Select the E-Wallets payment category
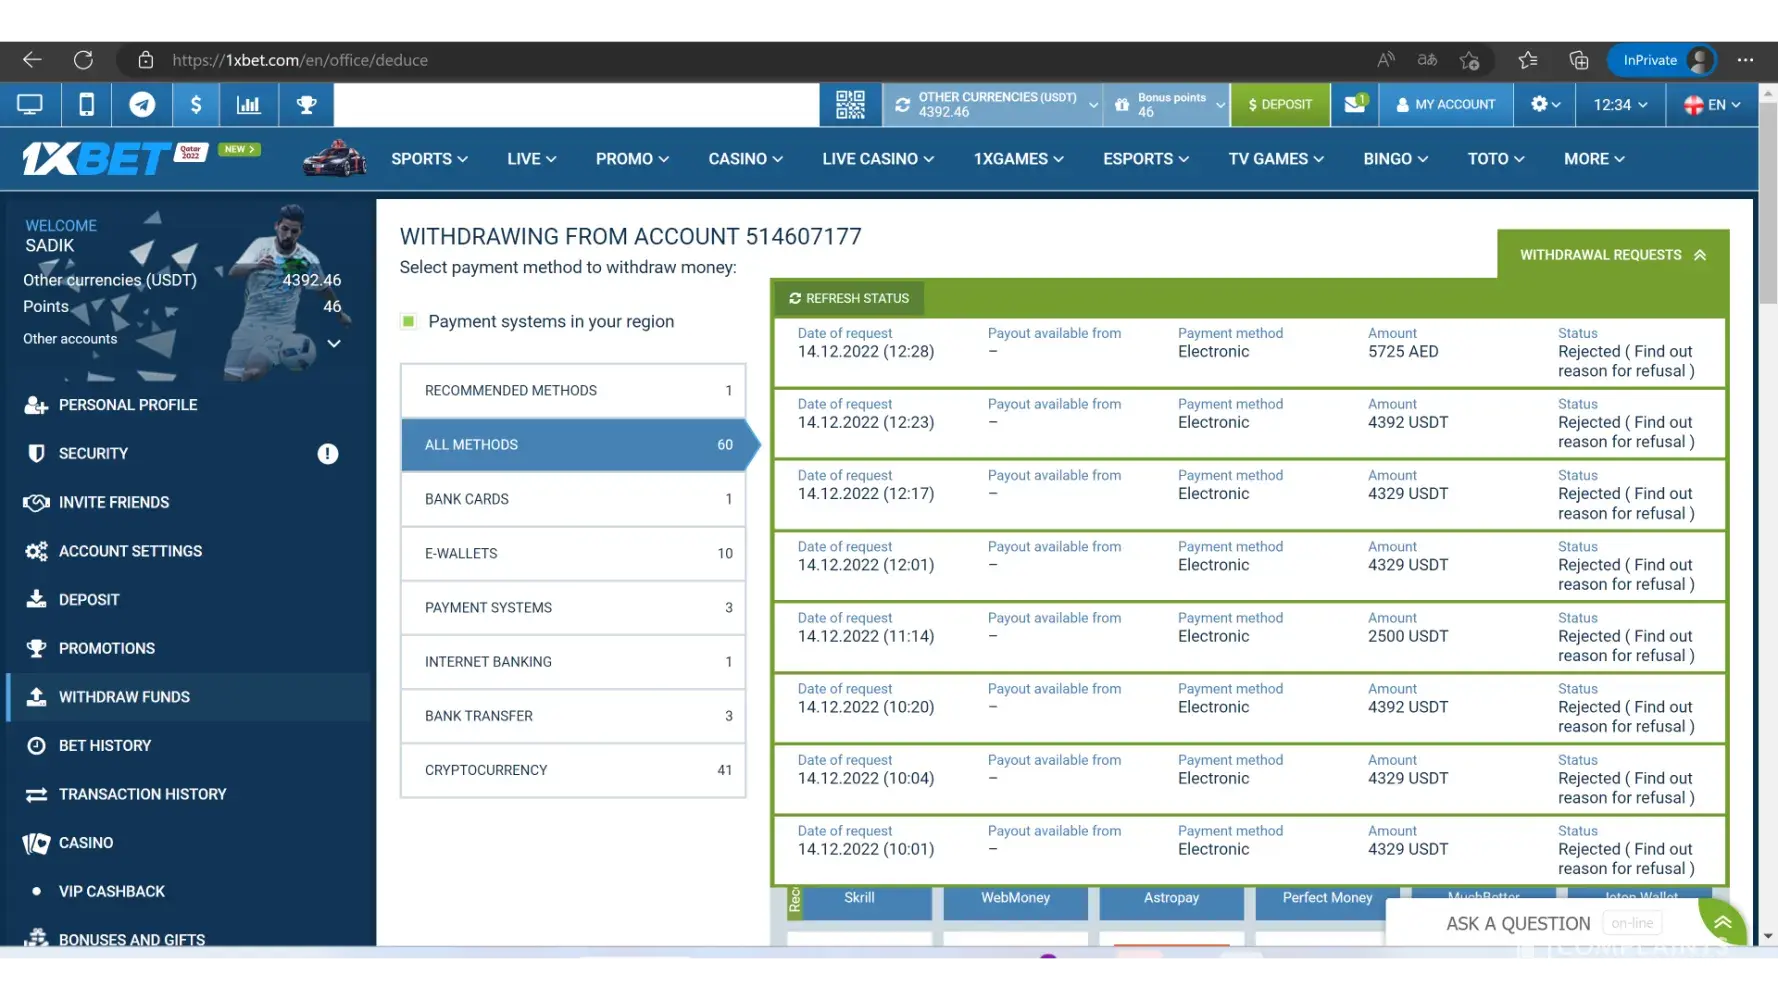This screenshot has width=1778, height=1000. point(573,554)
